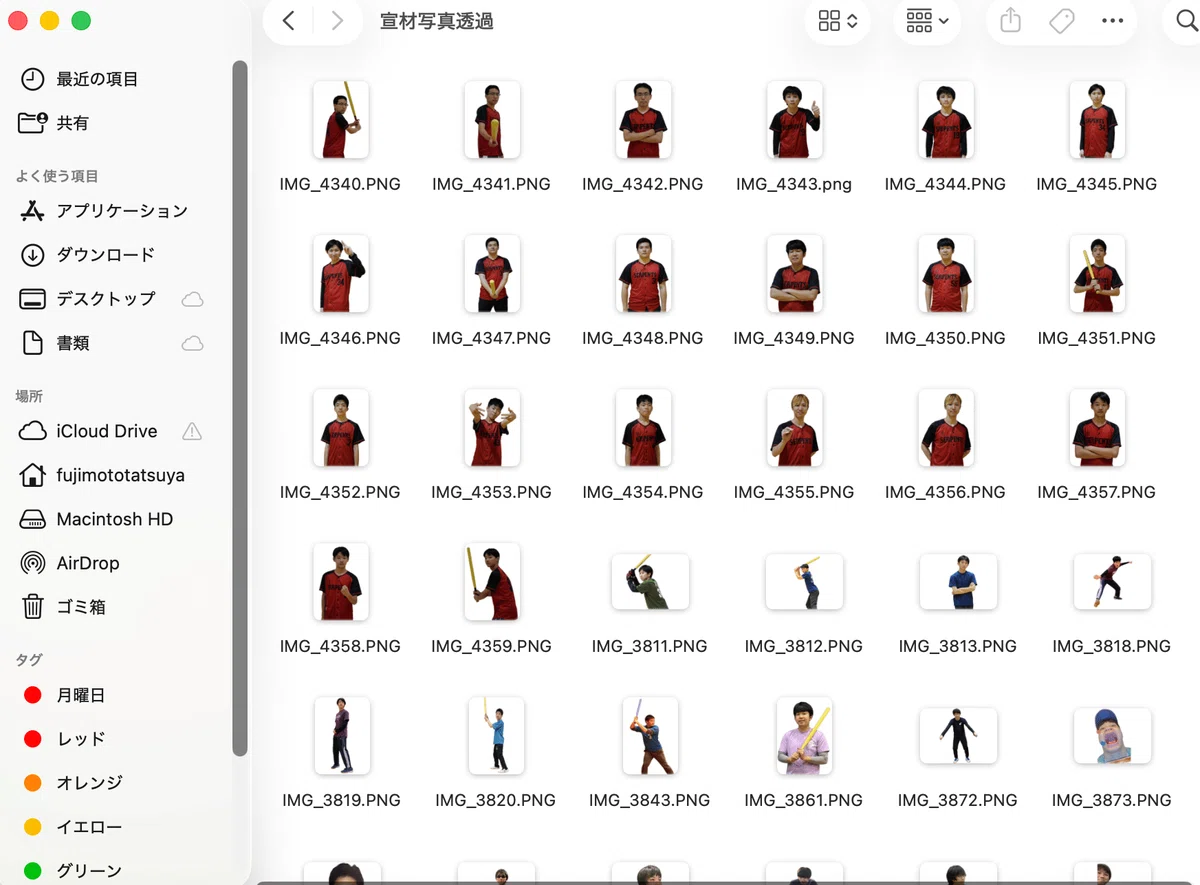The image size is (1200, 885).
Task: Open the icon view switcher dropdown
Action: [837, 21]
